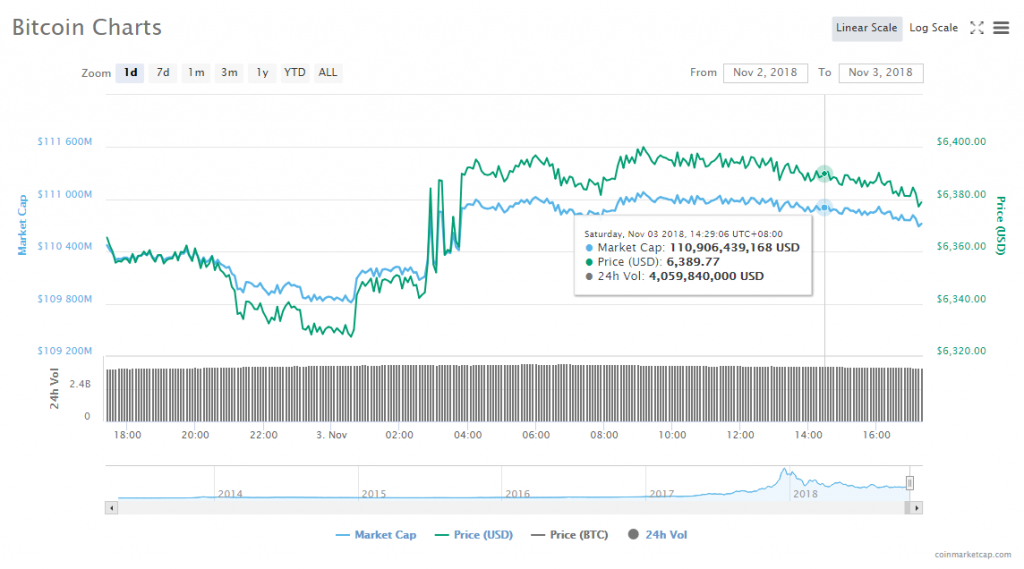The height and width of the screenshot is (569, 1024).
Task: Open the hamburger chart menu
Action: (x=1001, y=28)
